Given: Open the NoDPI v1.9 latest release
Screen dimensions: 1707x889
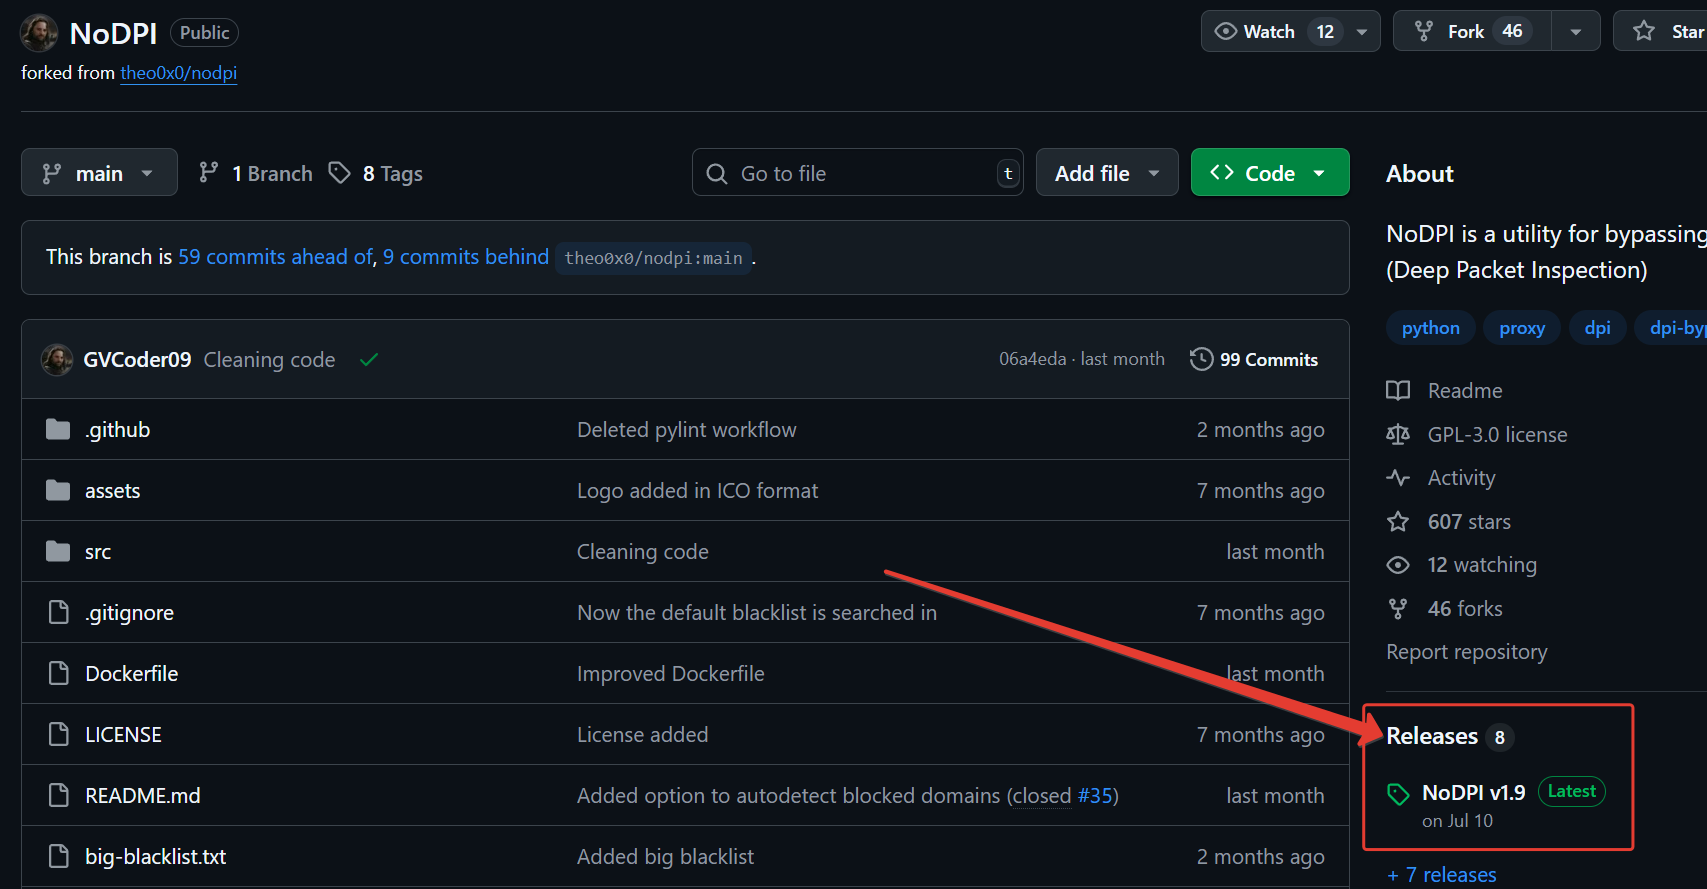Looking at the screenshot, I should 1473,793.
